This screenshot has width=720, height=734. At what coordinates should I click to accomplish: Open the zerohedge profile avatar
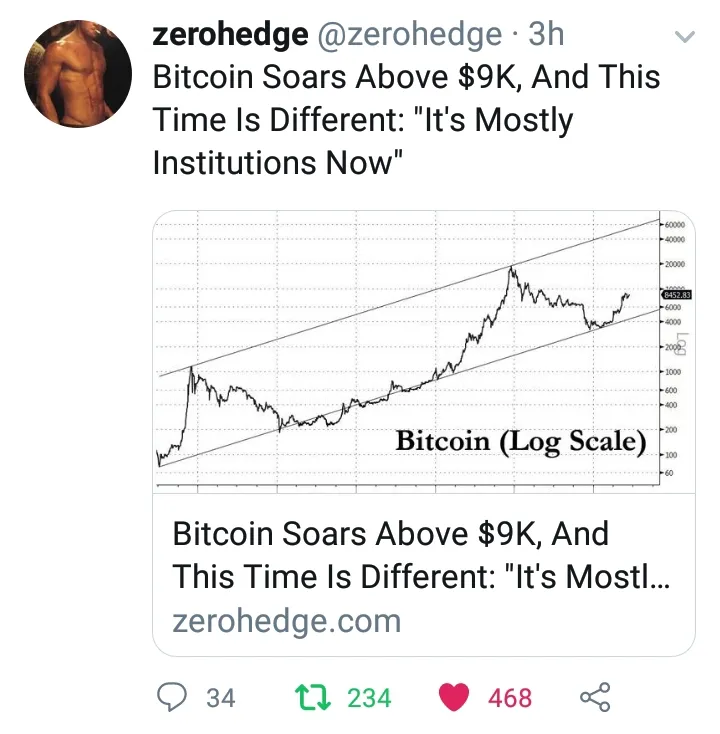click(x=77, y=73)
